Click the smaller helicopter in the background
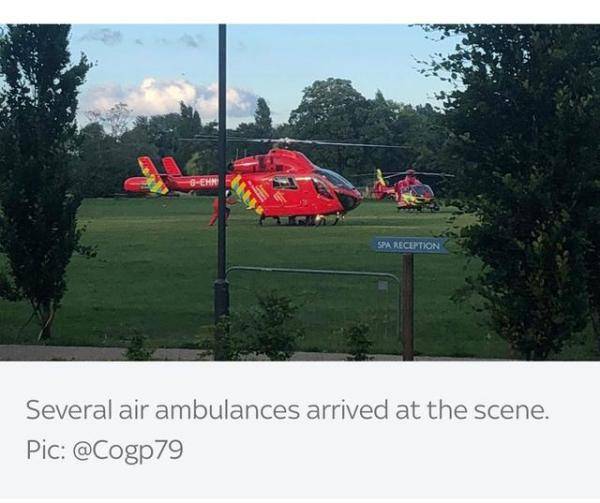600x503 pixels. tap(408, 189)
